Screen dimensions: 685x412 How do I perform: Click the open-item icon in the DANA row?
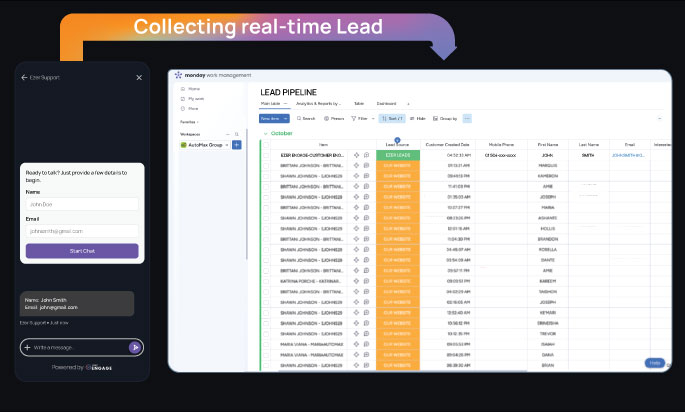click(x=356, y=355)
